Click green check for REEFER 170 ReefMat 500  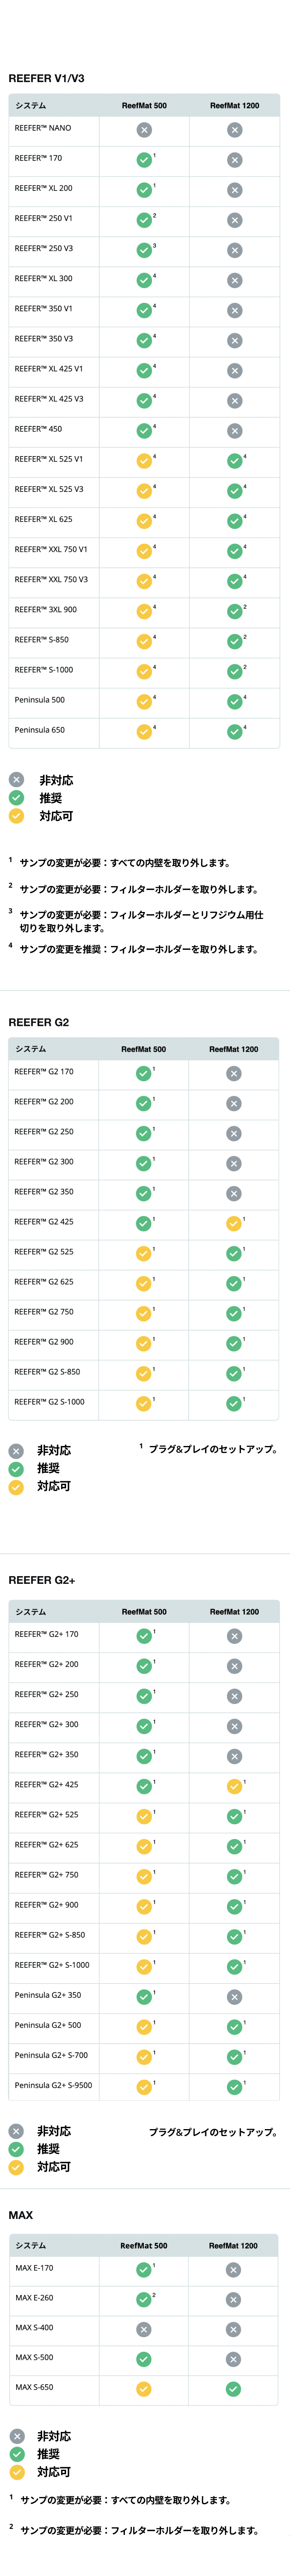click(x=144, y=160)
